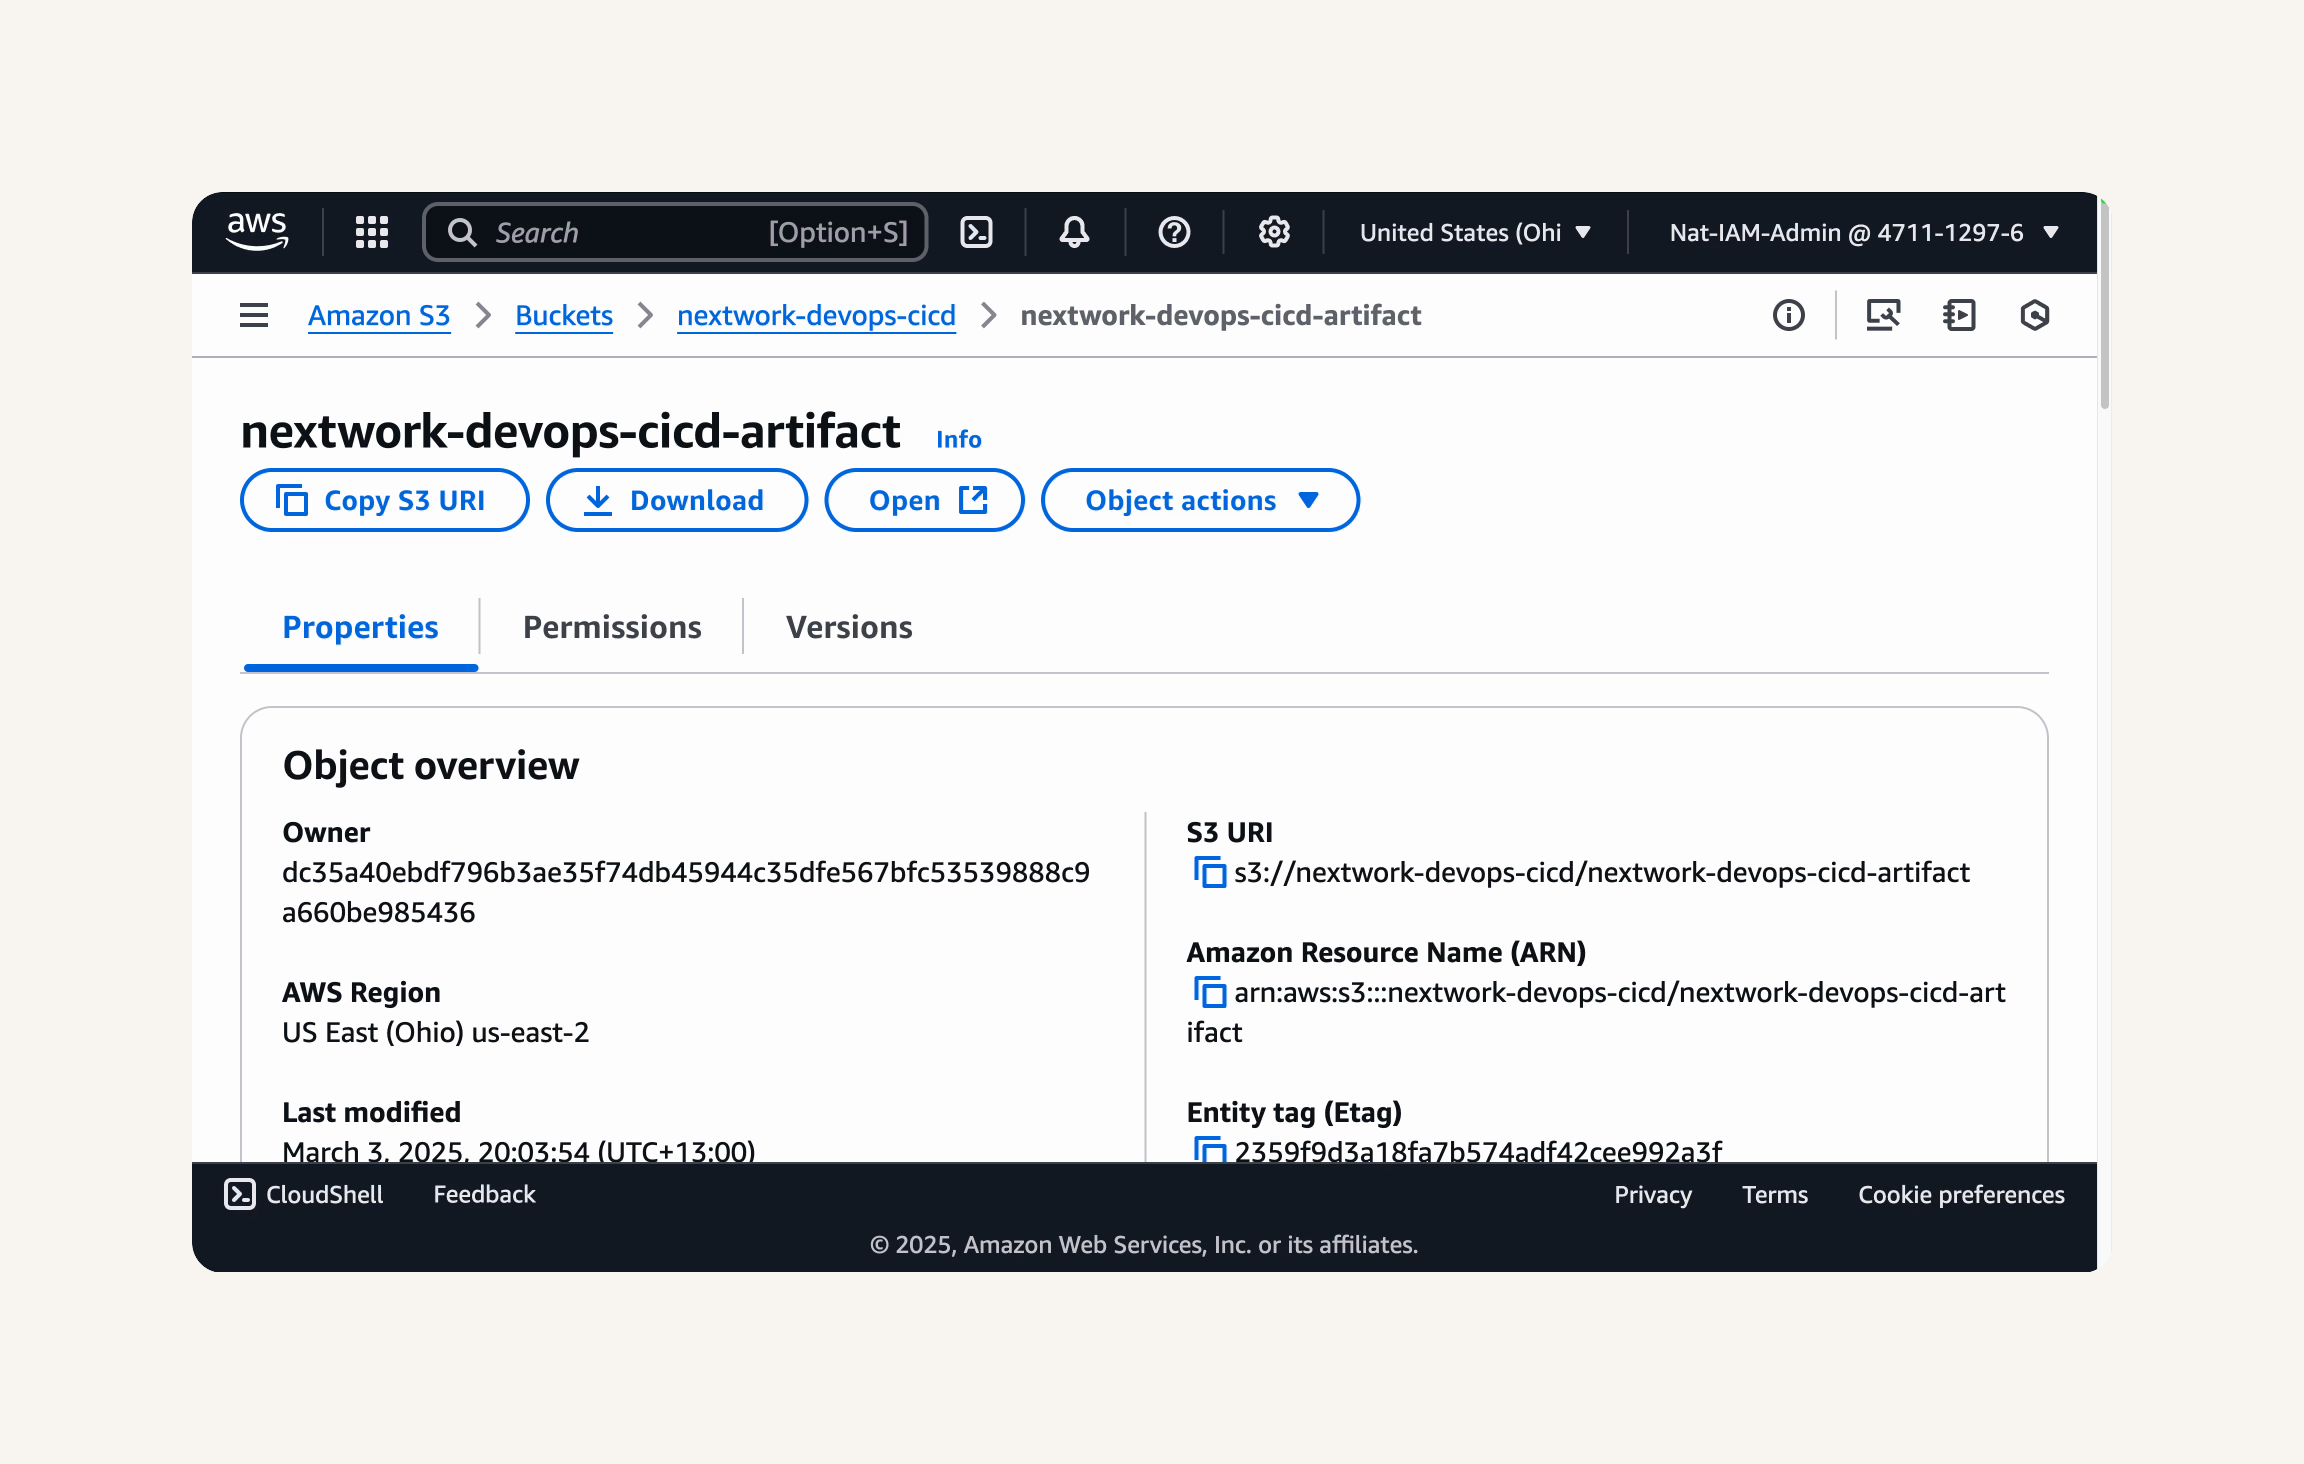This screenshot has height=1464, width=2304.
Task: Select the Properties tab
Action: (360, 627)
